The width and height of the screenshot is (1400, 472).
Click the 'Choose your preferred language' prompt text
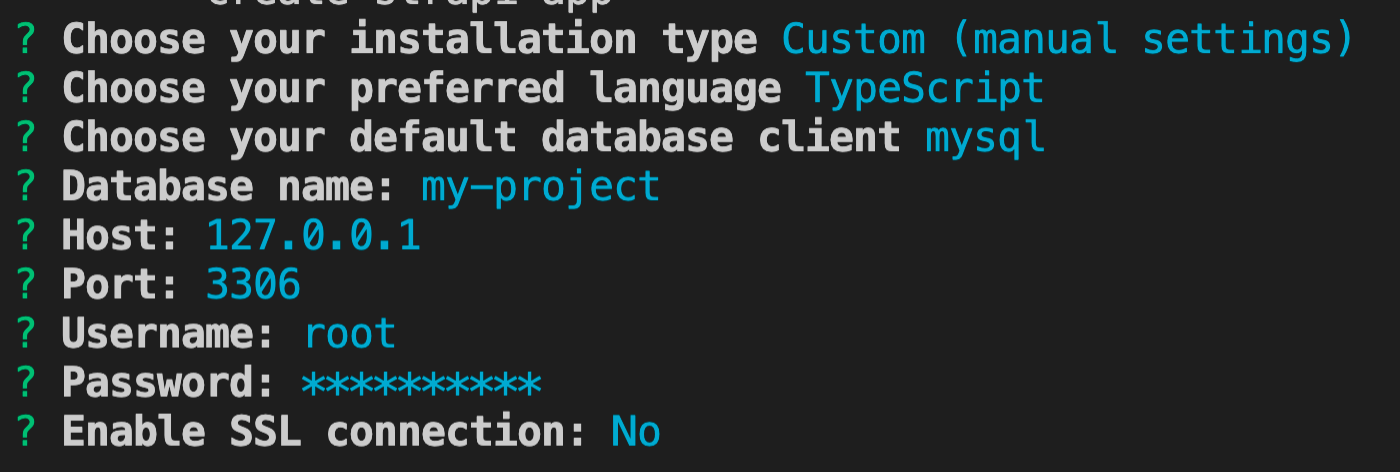click(421, 90)
